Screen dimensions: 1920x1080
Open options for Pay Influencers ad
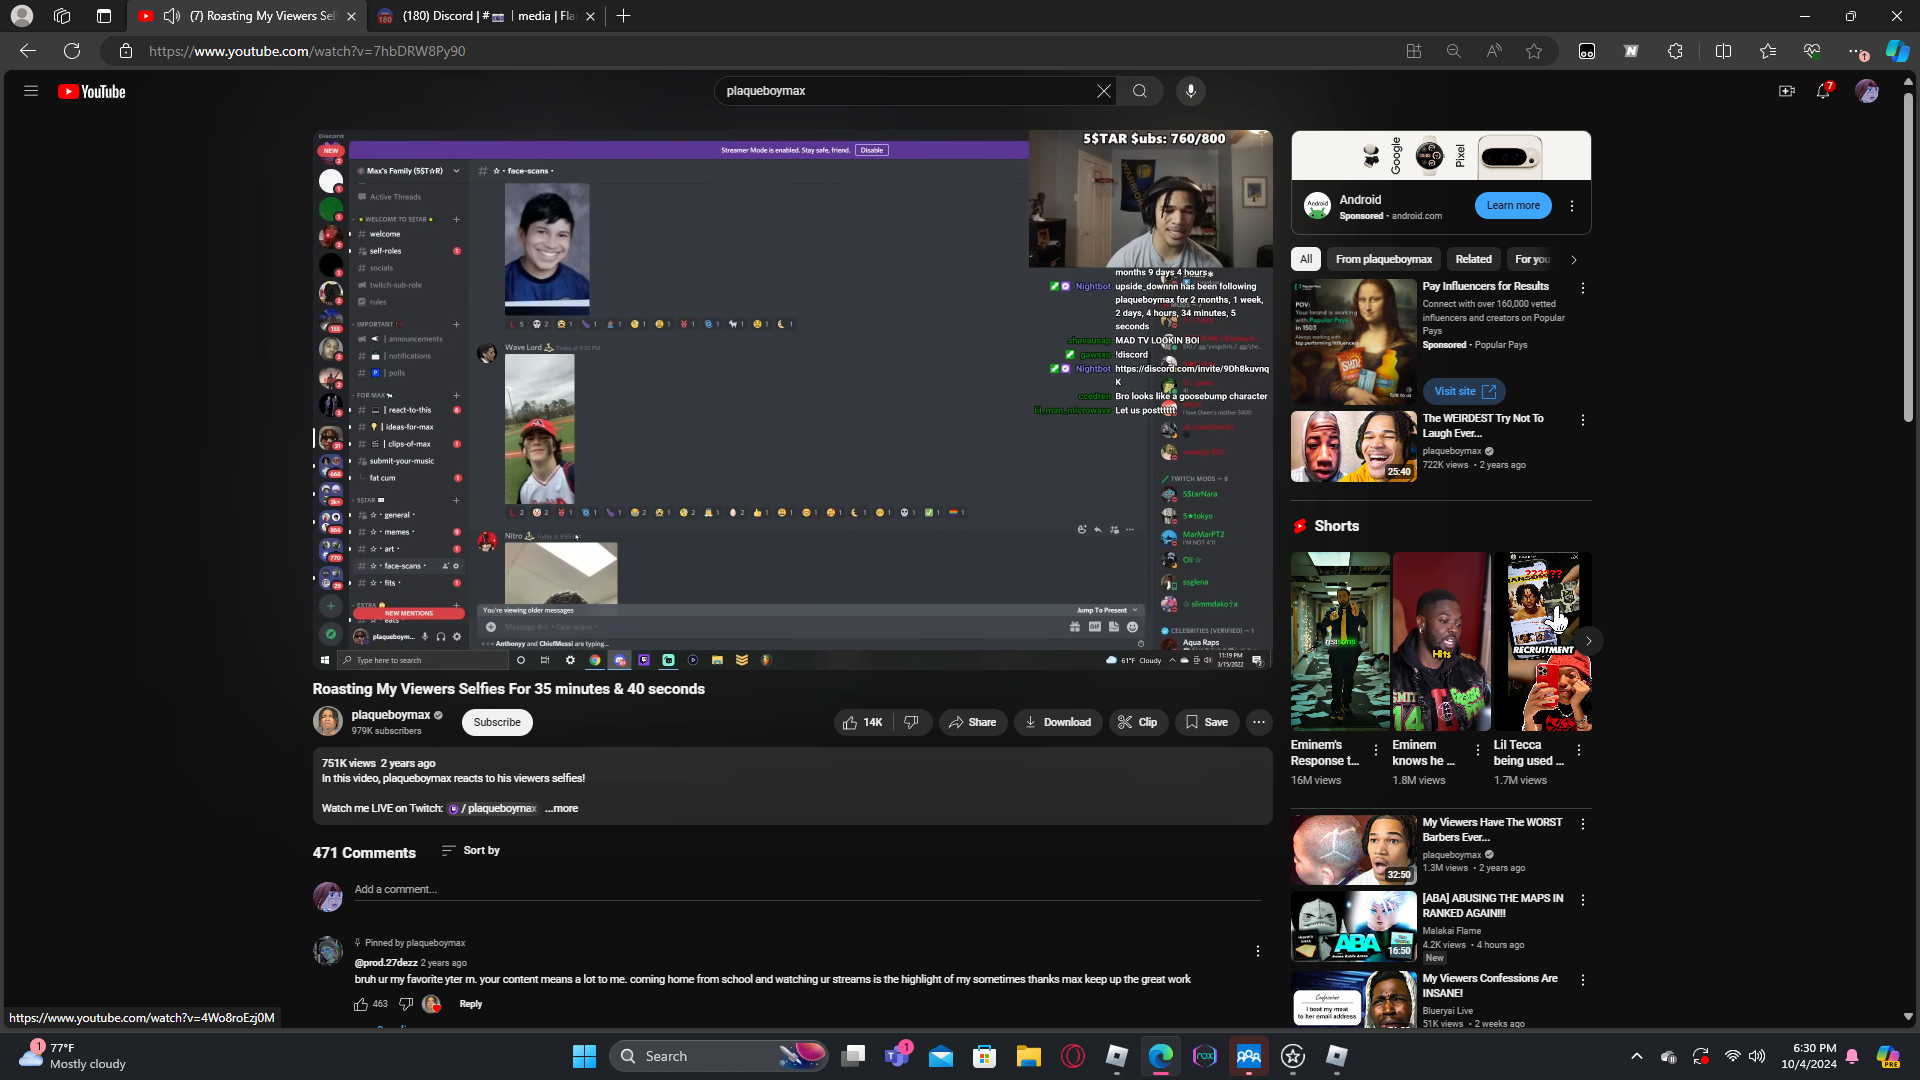[1583, 288]
